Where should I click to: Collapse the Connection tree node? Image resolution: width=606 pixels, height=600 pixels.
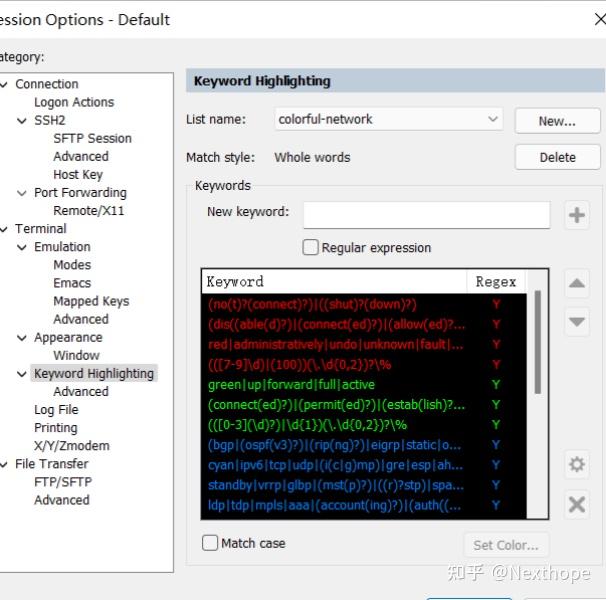(4, 84)
